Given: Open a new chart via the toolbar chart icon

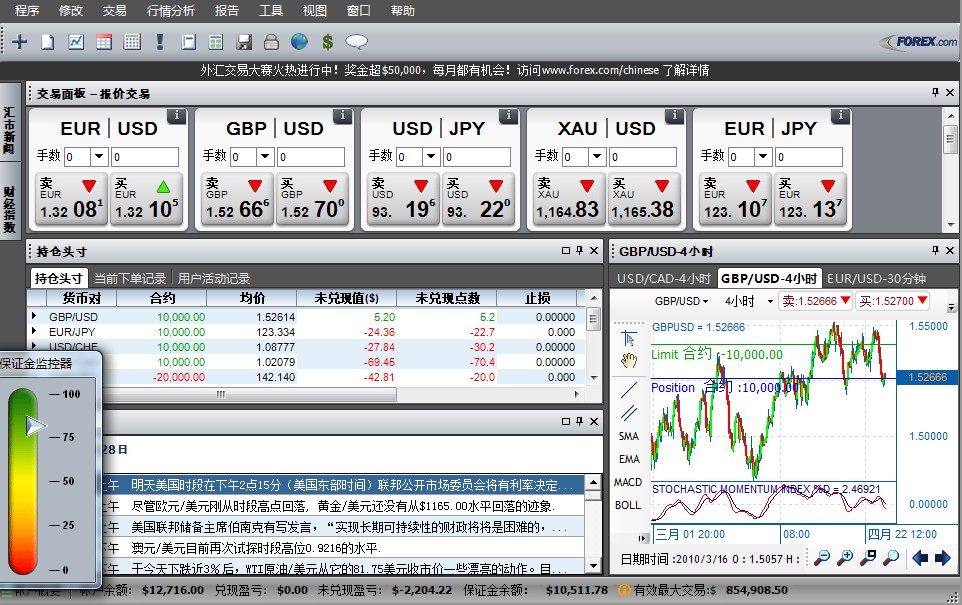Looking at the screenshot, I should point(76,42).
